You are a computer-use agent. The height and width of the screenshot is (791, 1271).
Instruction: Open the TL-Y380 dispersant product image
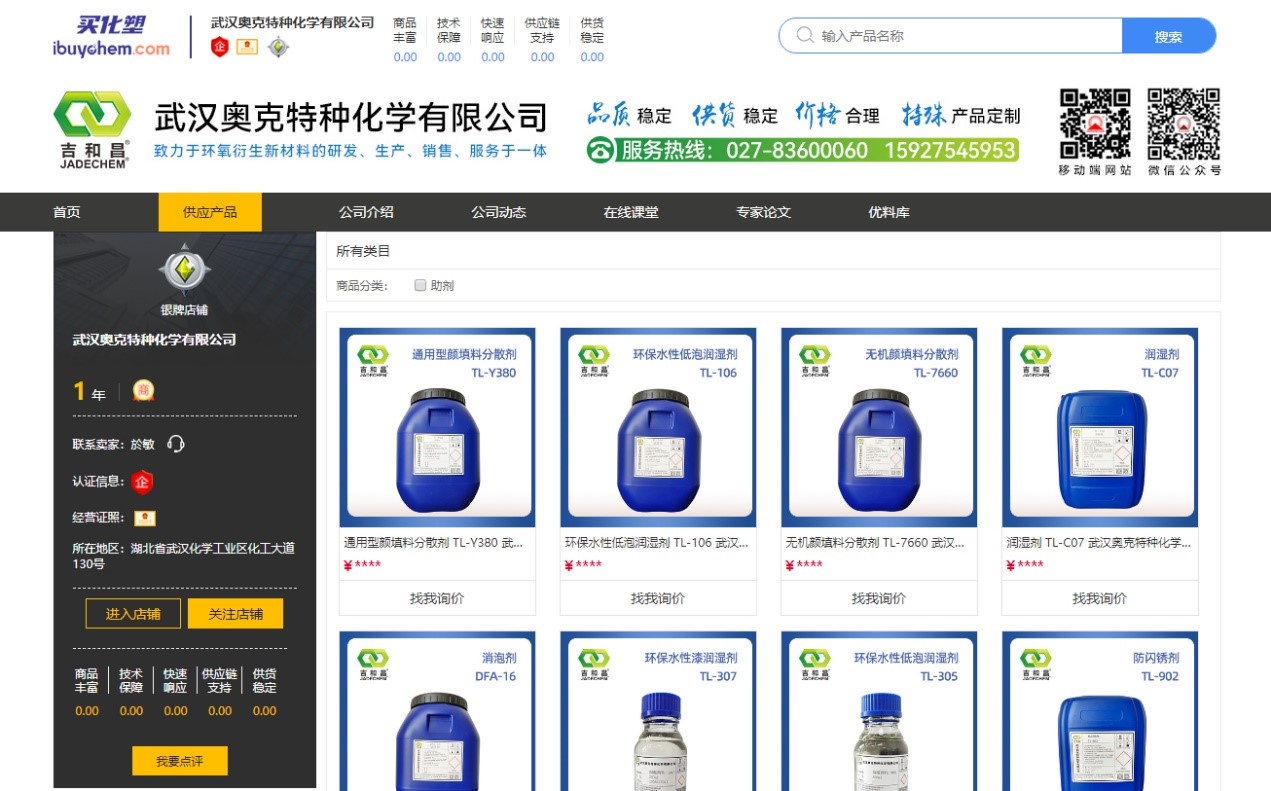tap(437, 427)
